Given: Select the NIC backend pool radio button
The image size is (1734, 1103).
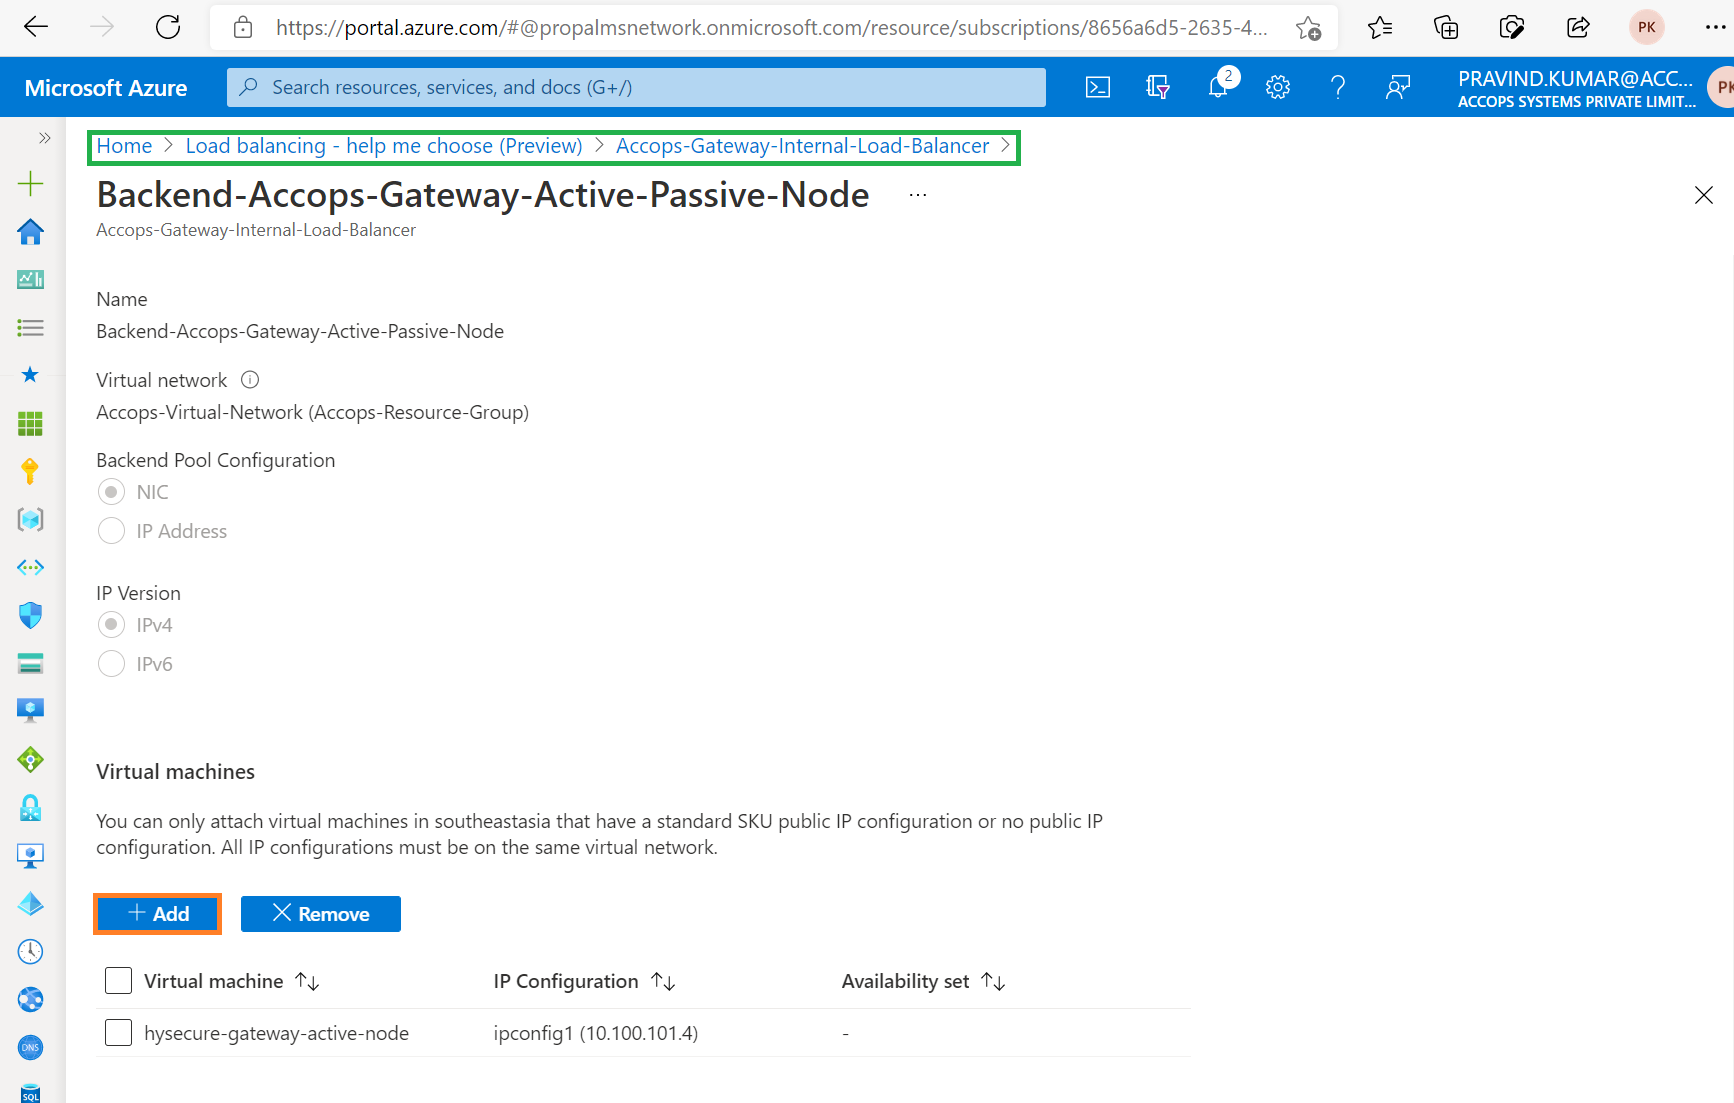Looking at the screenshot, I should click(x=111, y=492).
